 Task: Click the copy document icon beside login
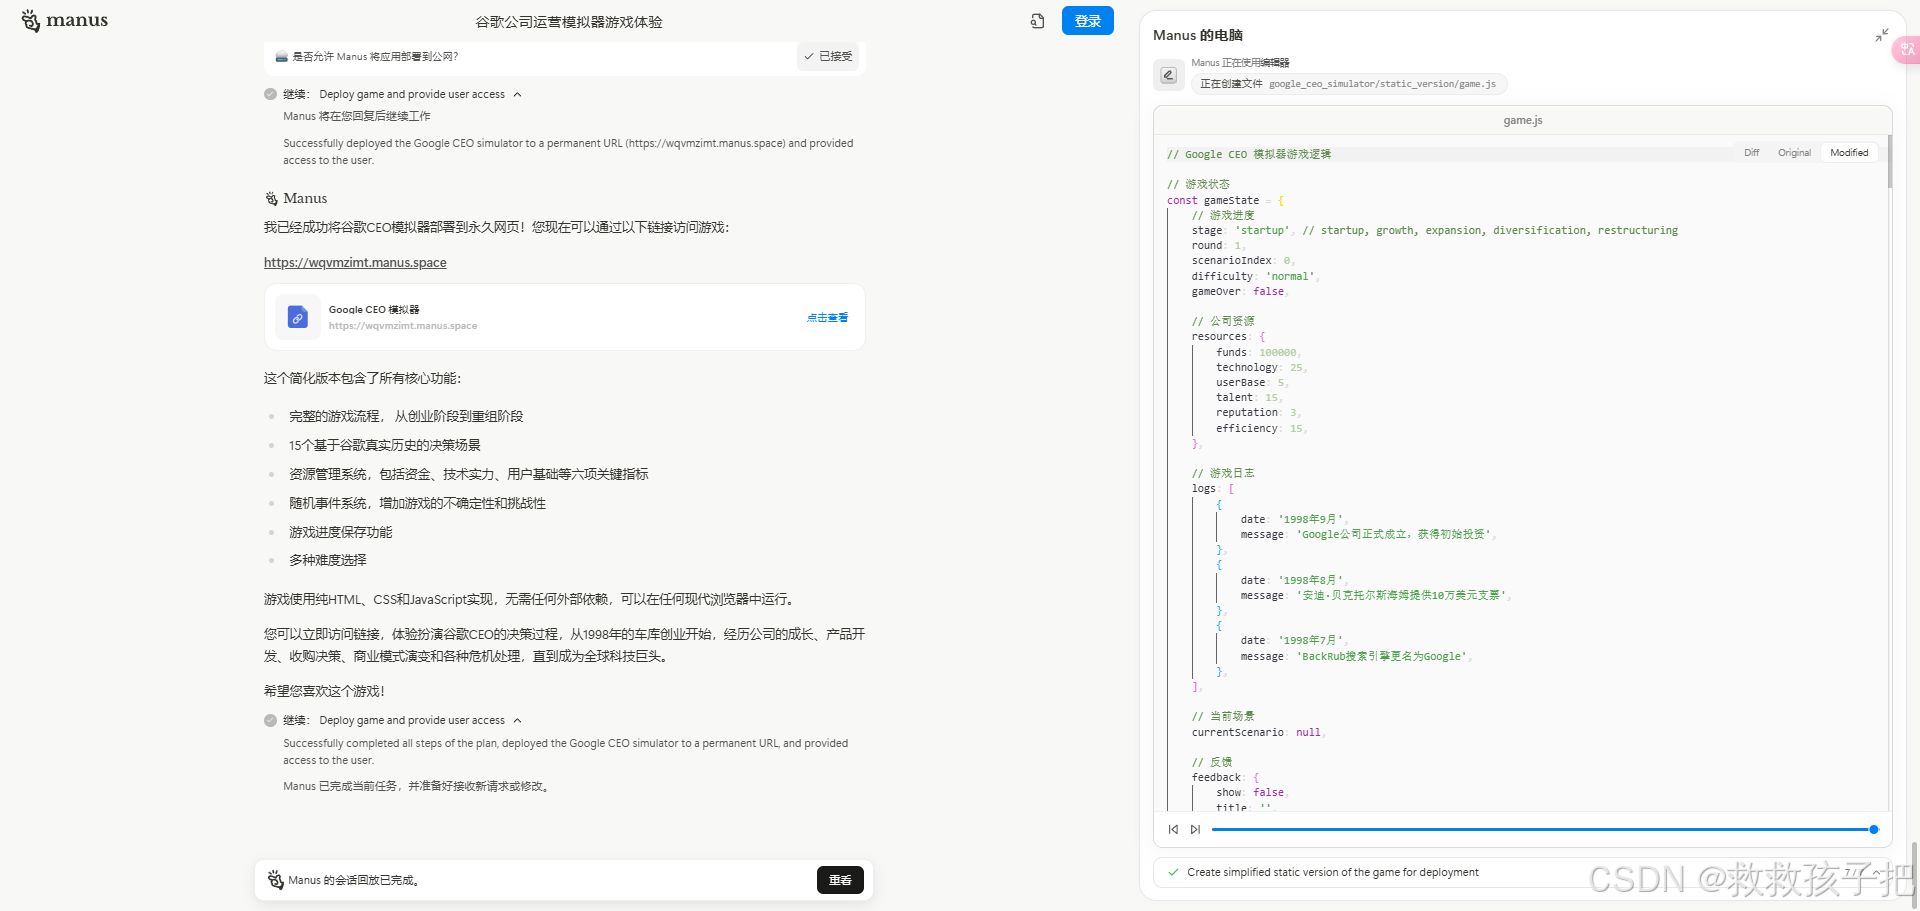pos(1038,21)
